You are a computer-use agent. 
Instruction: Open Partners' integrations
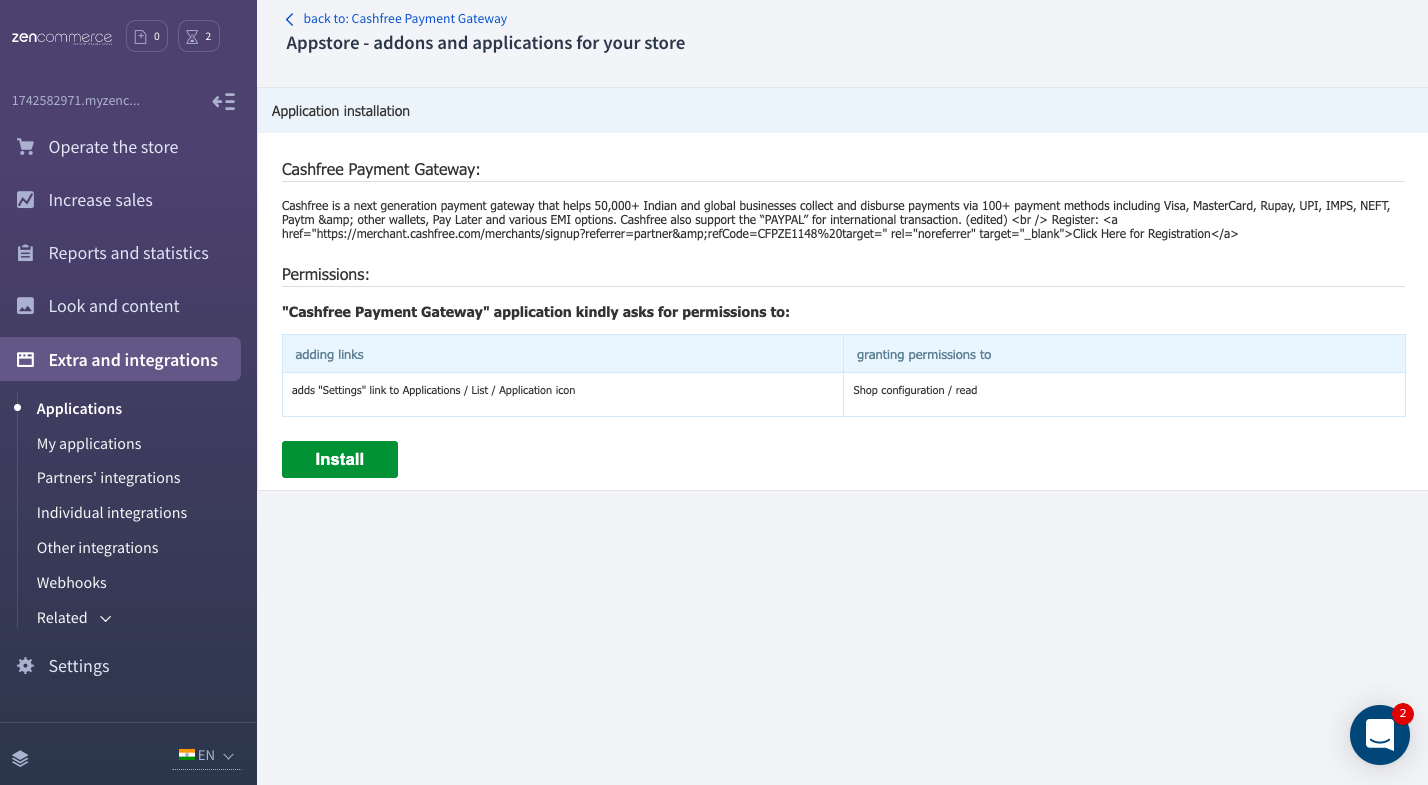(109, 478)
